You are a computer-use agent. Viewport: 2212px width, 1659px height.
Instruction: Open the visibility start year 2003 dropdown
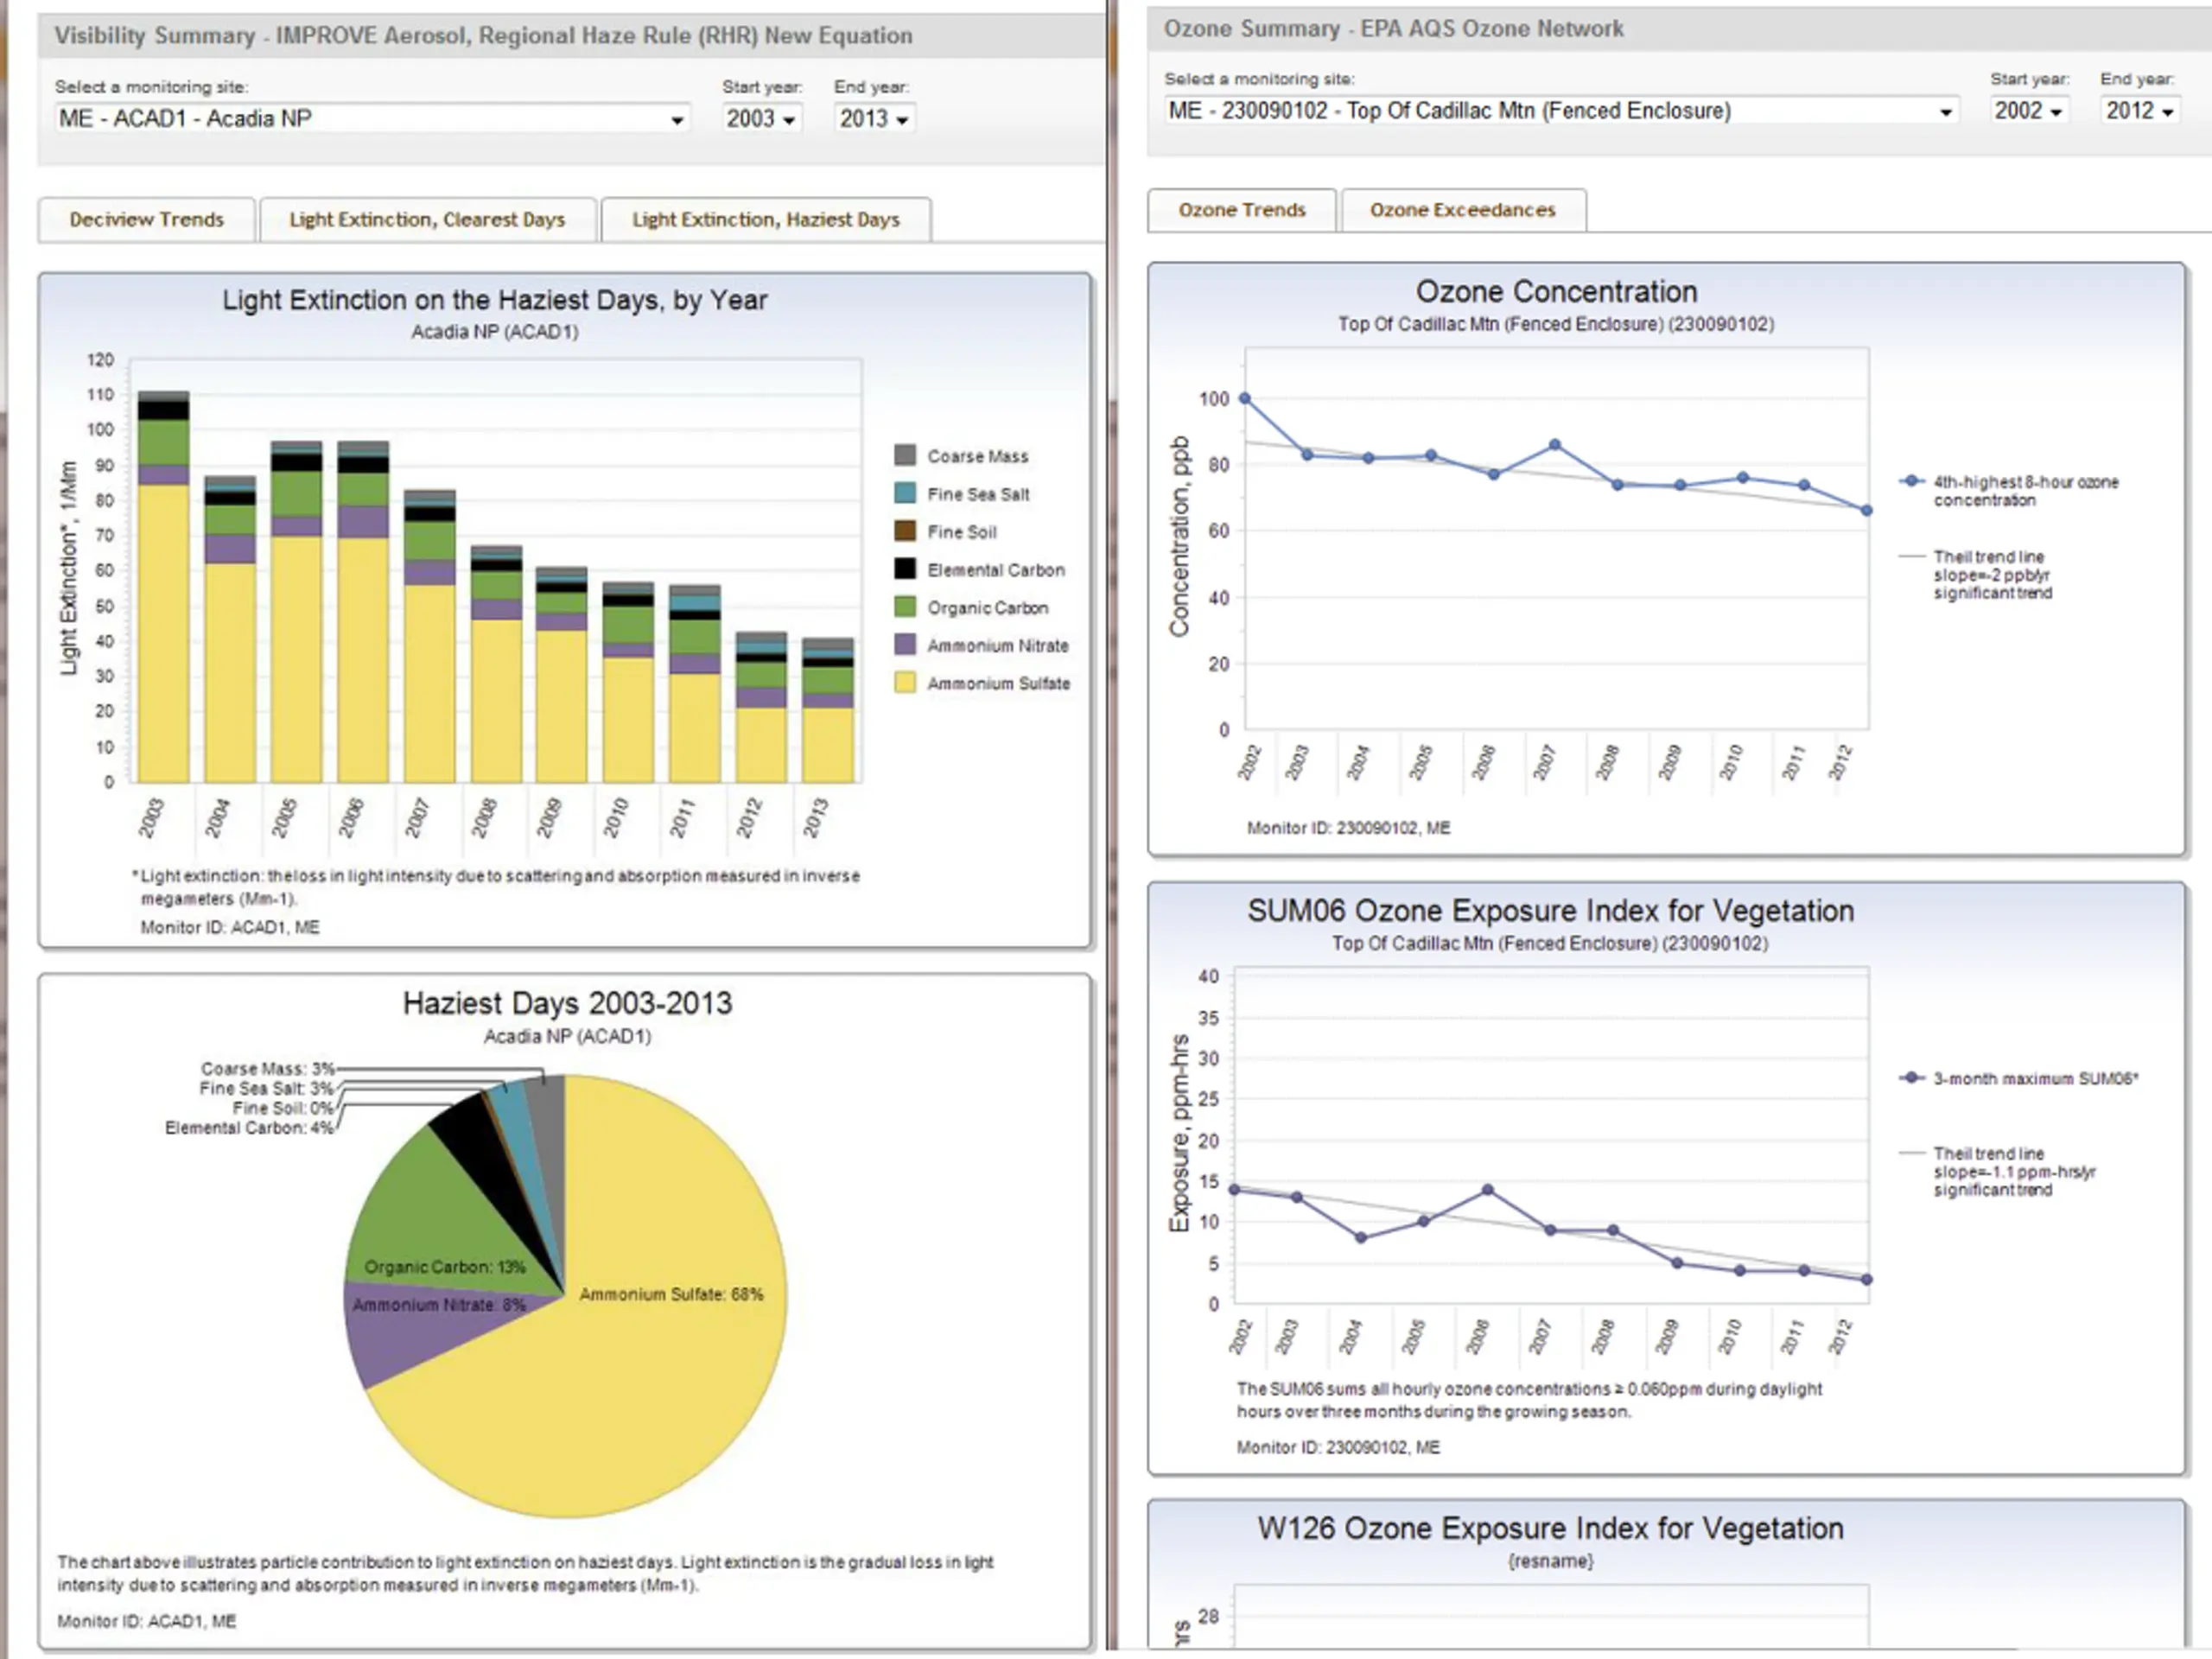760,119
